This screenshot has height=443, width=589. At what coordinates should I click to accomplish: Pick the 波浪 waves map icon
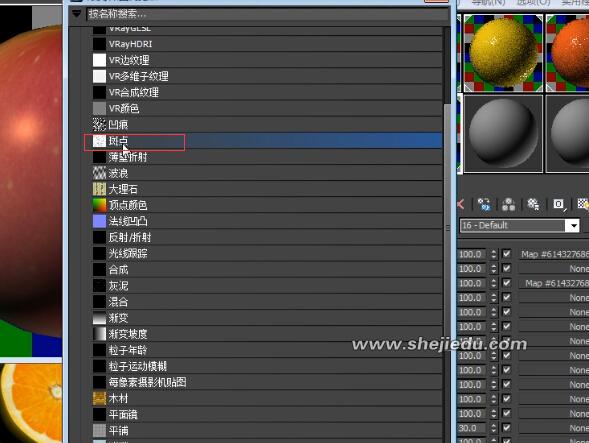tap(99, 173)
